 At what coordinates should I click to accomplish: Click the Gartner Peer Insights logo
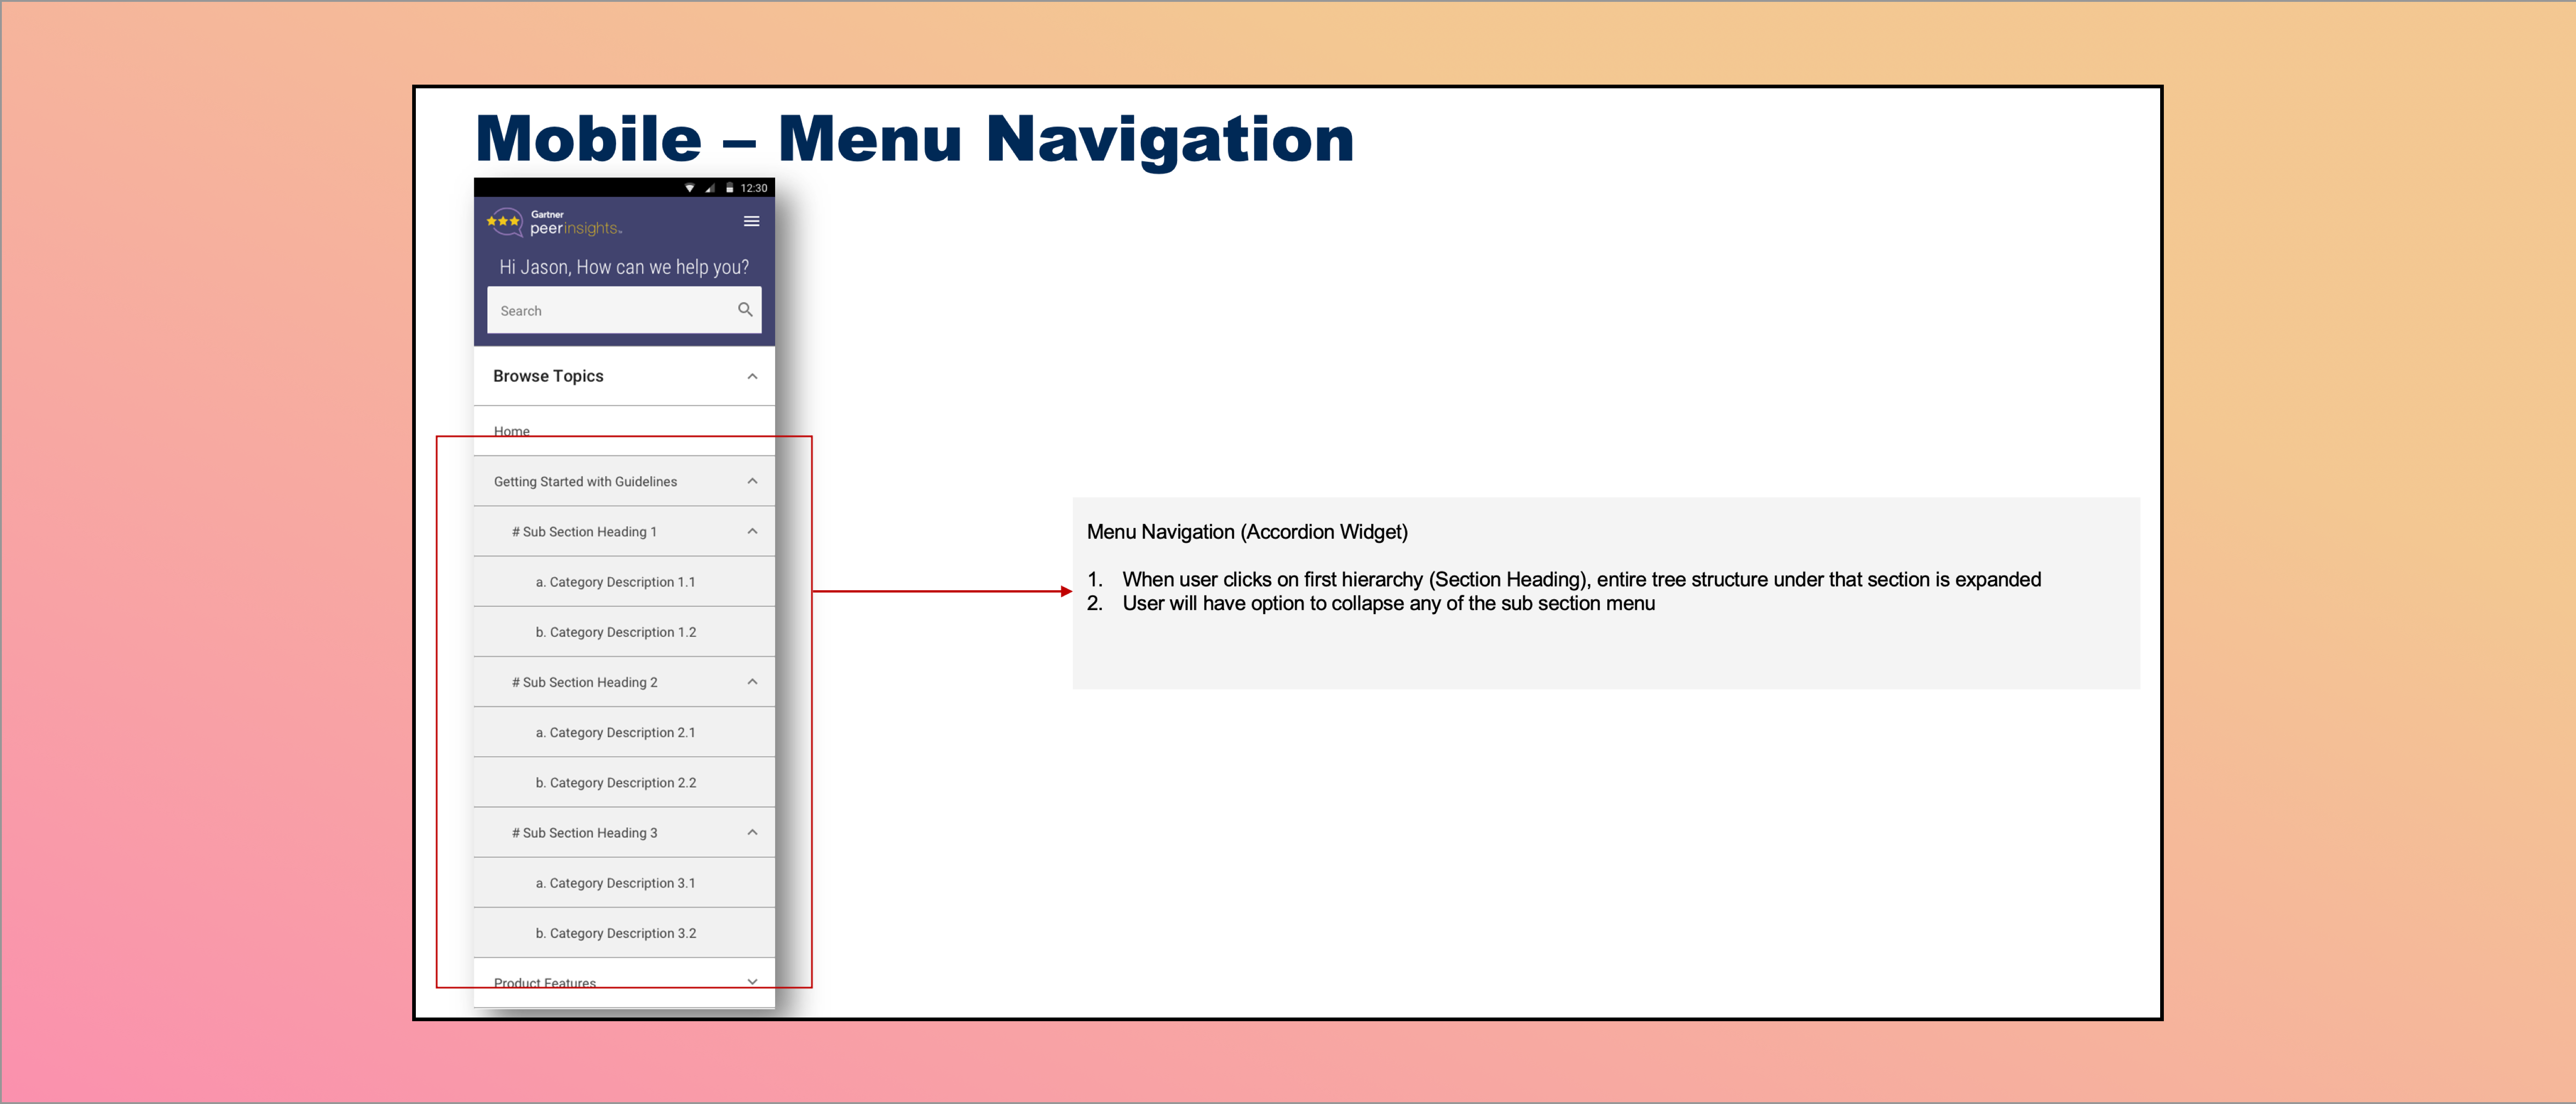pyautogui.click(x=554, y=222)
